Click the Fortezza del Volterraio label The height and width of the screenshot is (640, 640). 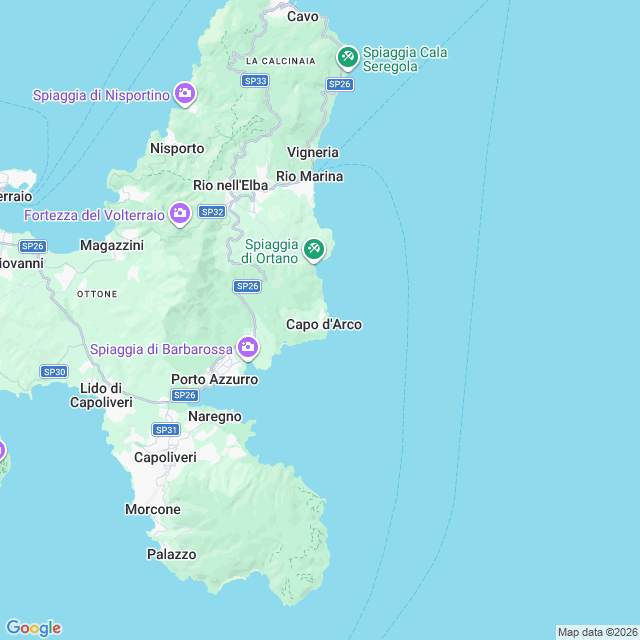(x=94, y=215)
